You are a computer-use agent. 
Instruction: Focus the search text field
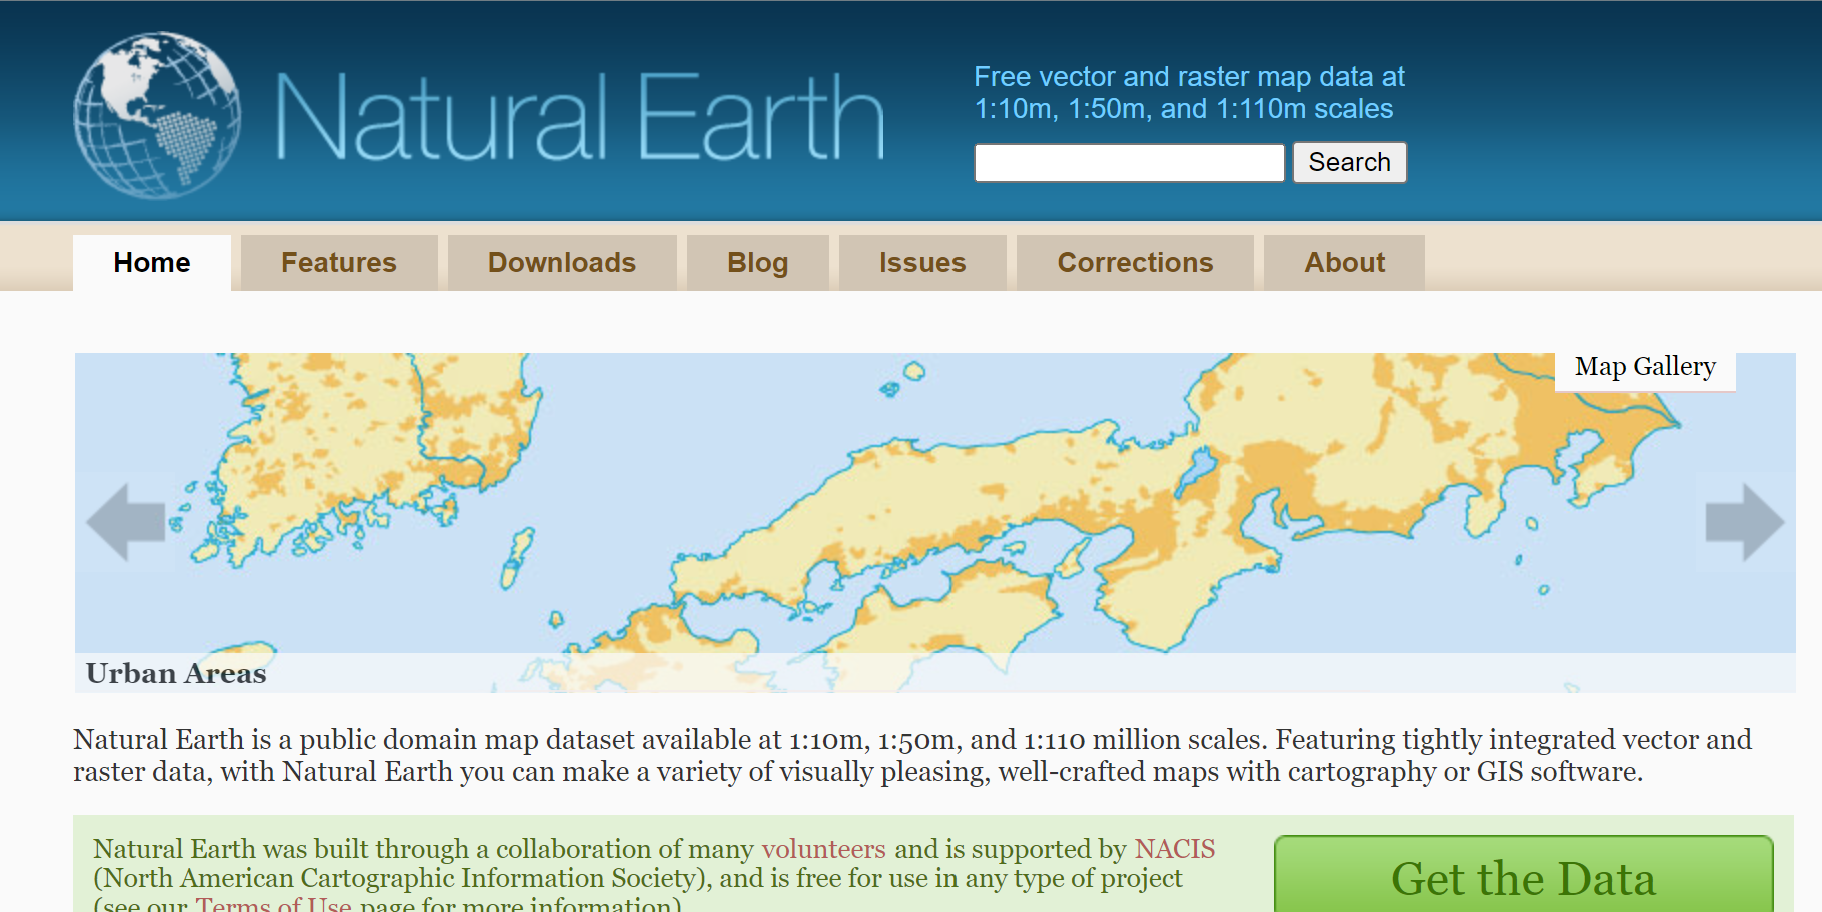point(1130,163)
